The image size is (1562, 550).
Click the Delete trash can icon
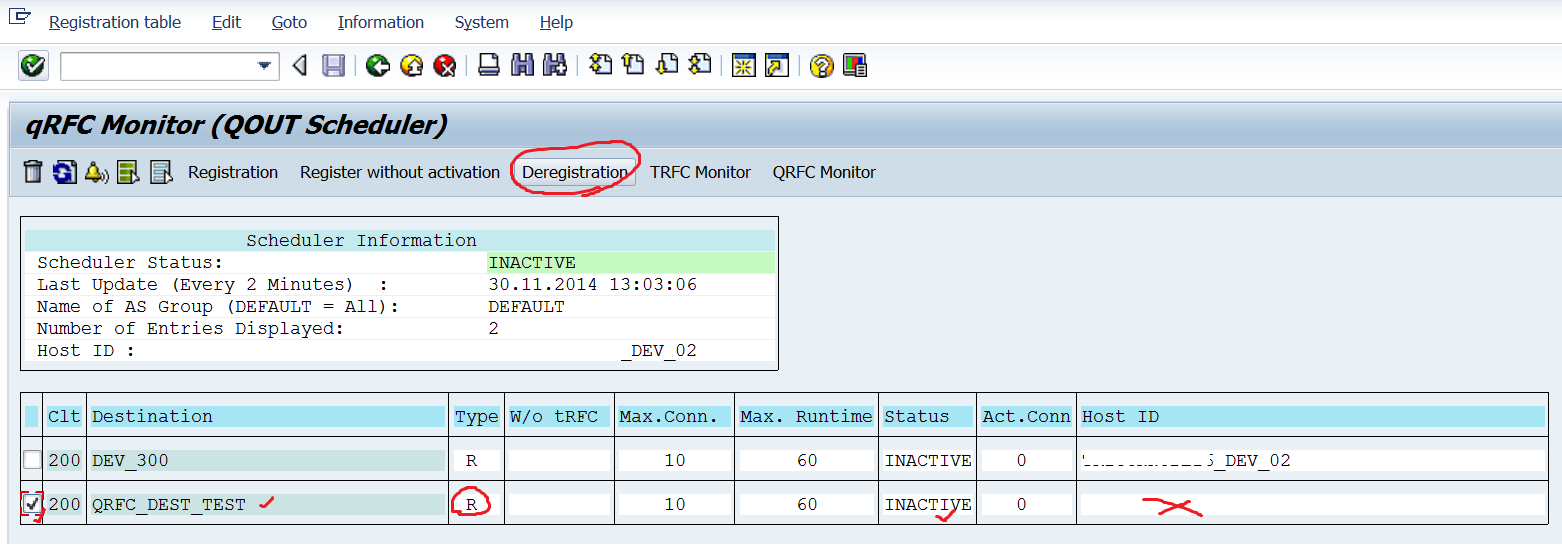[x=33, y=172]
